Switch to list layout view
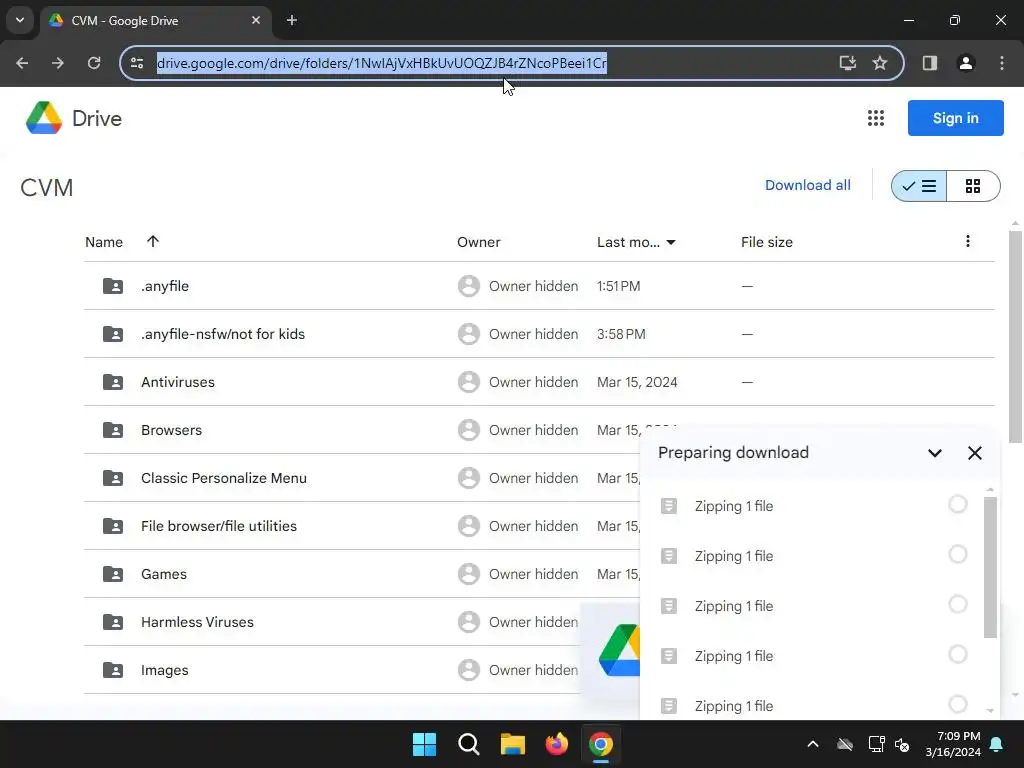 click(919, 186)
